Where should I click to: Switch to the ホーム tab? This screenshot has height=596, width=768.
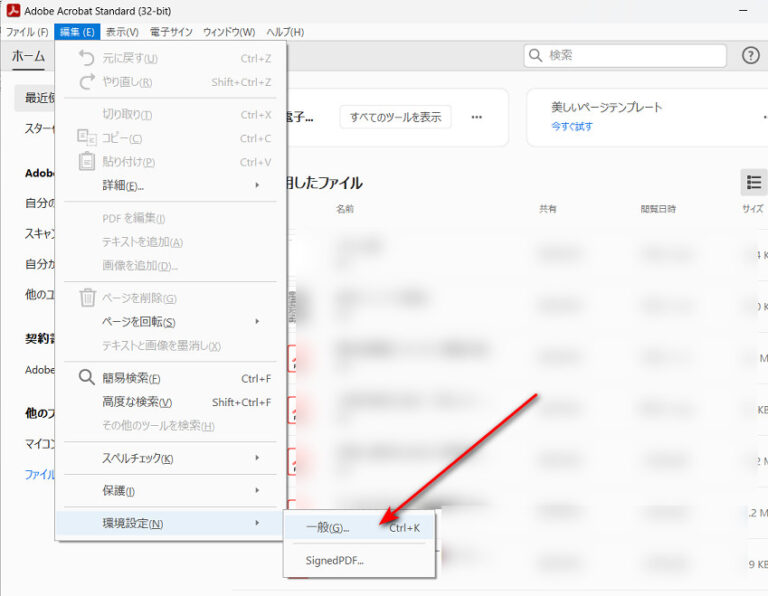click(28, 56)
